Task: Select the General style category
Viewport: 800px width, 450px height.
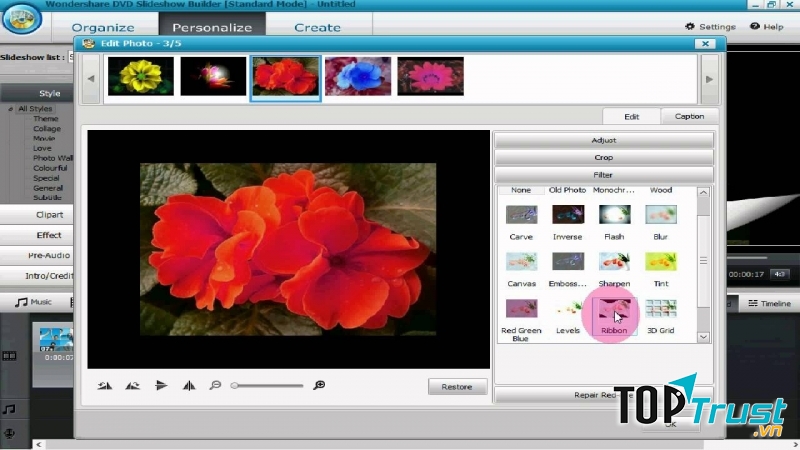Action: point(48,188)
